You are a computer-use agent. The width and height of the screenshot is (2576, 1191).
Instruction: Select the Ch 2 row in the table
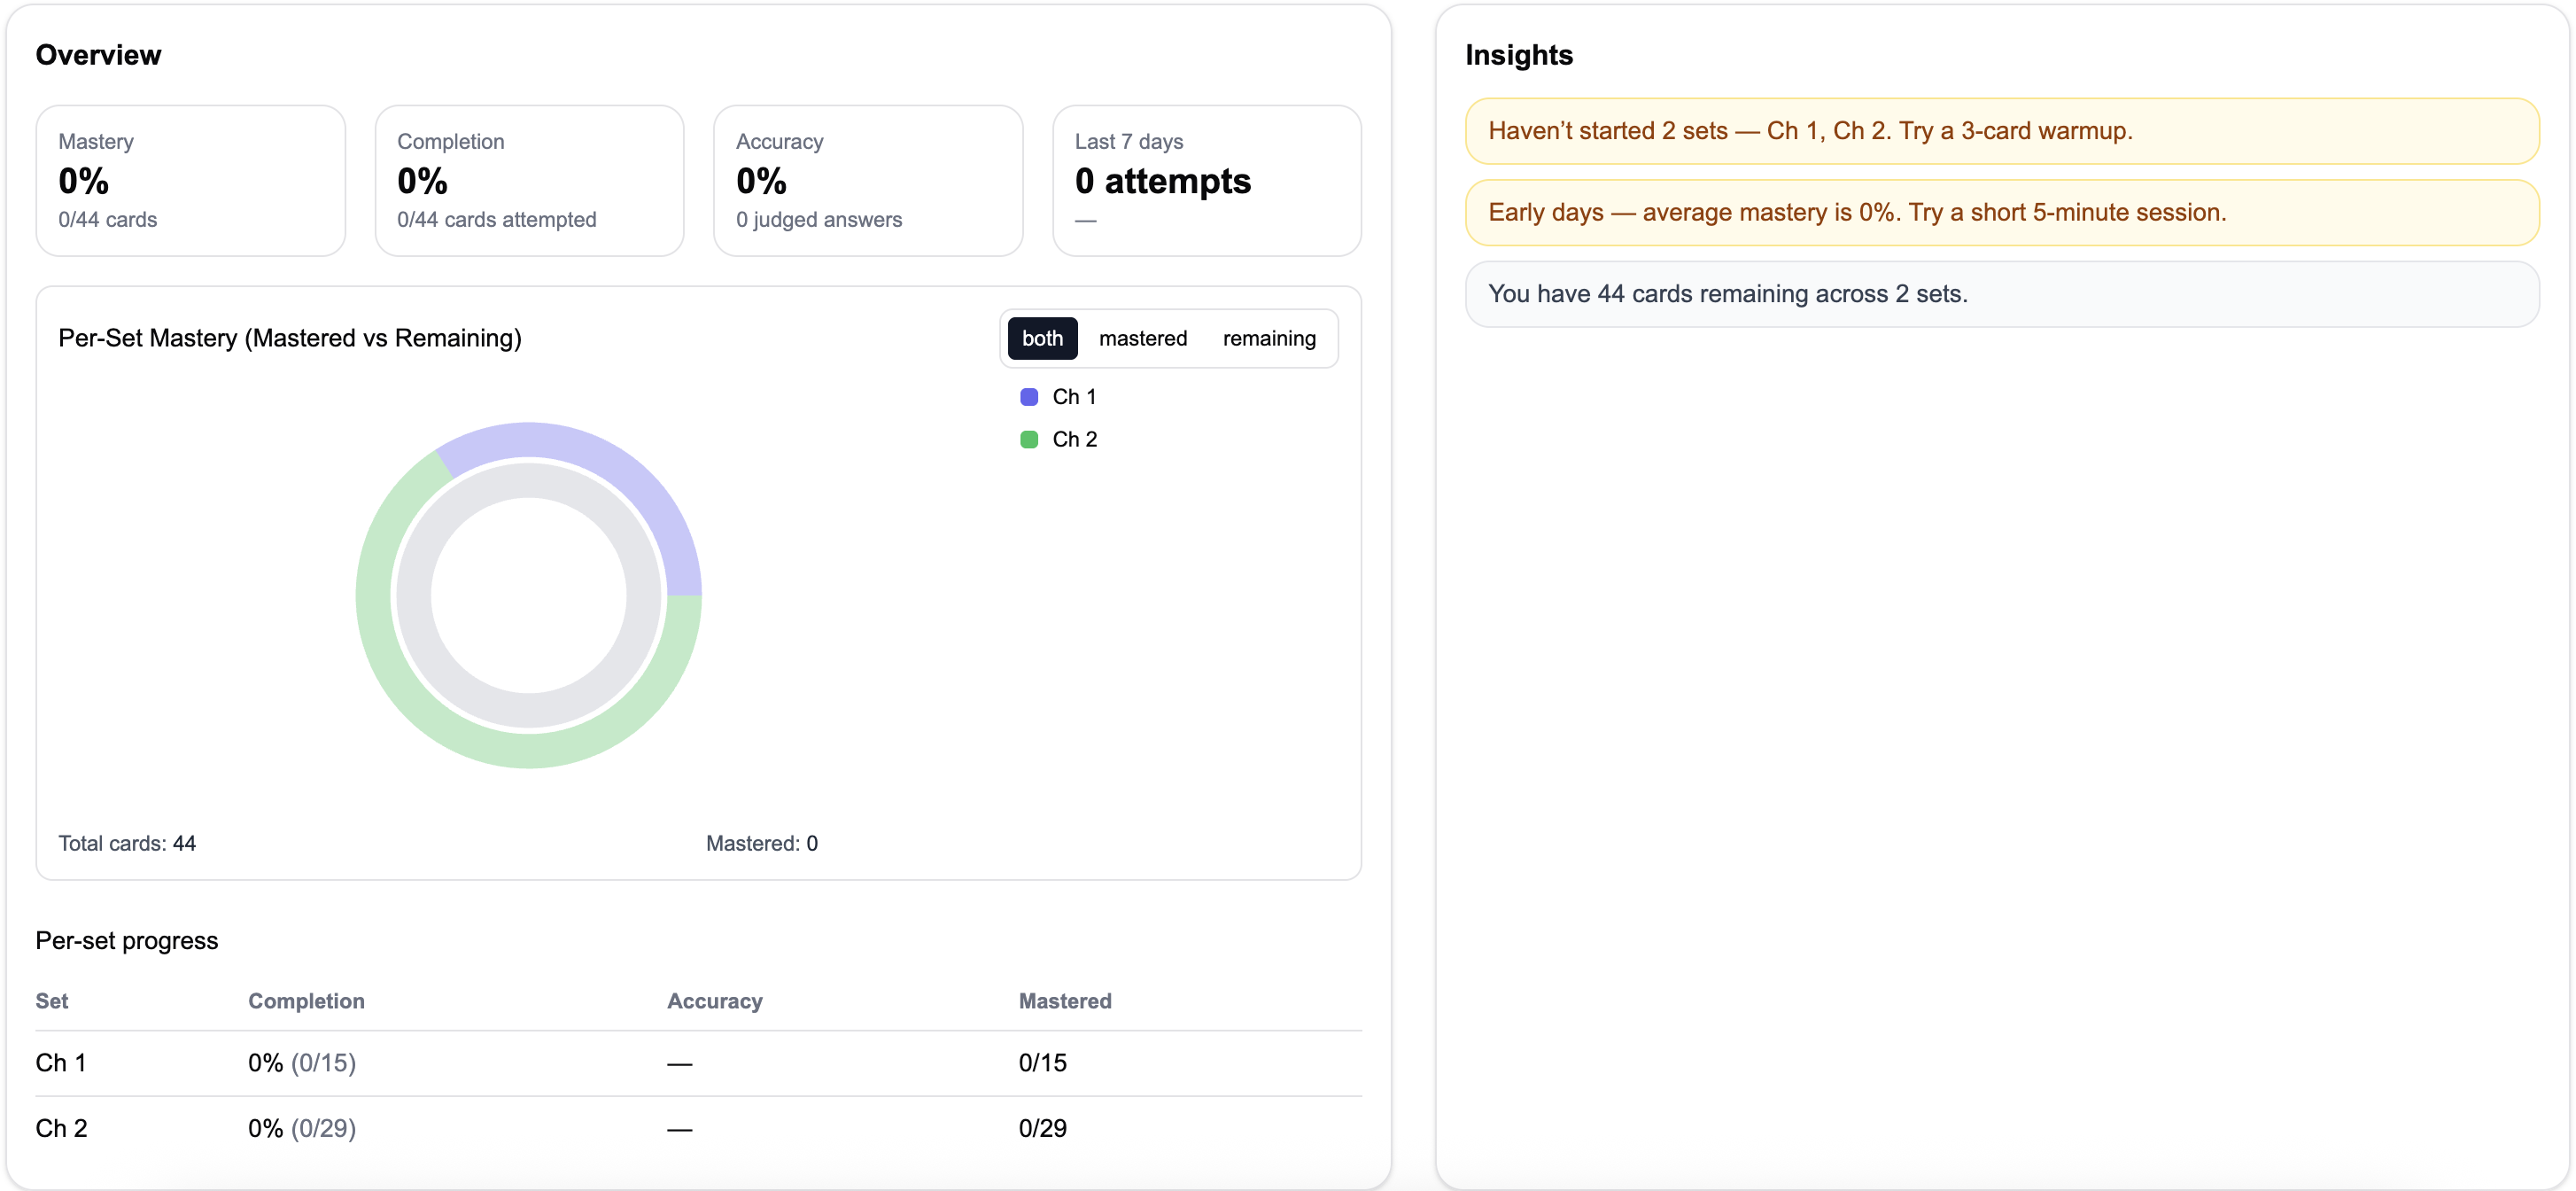pyautogui.click(x=61, y=1128)
